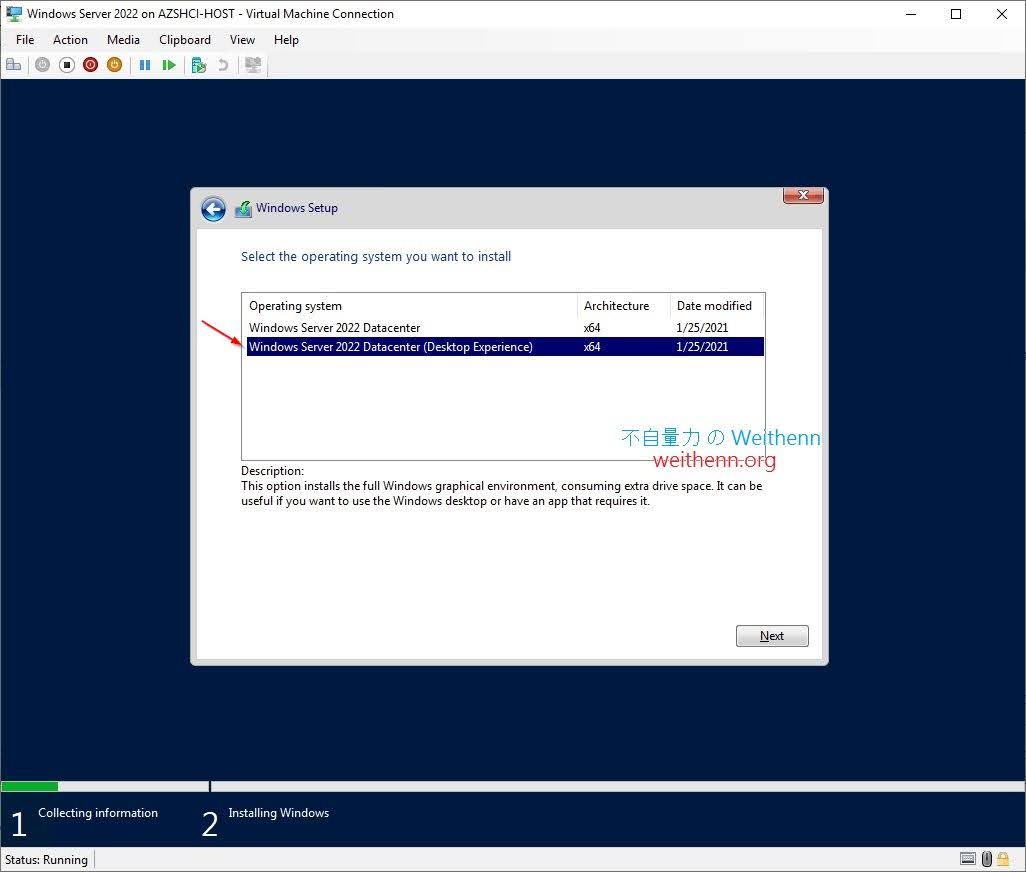Maximize the Virtual Machine Connection window
The width and height of the screenshot is (1026, 872).
[x=956, y=14]
